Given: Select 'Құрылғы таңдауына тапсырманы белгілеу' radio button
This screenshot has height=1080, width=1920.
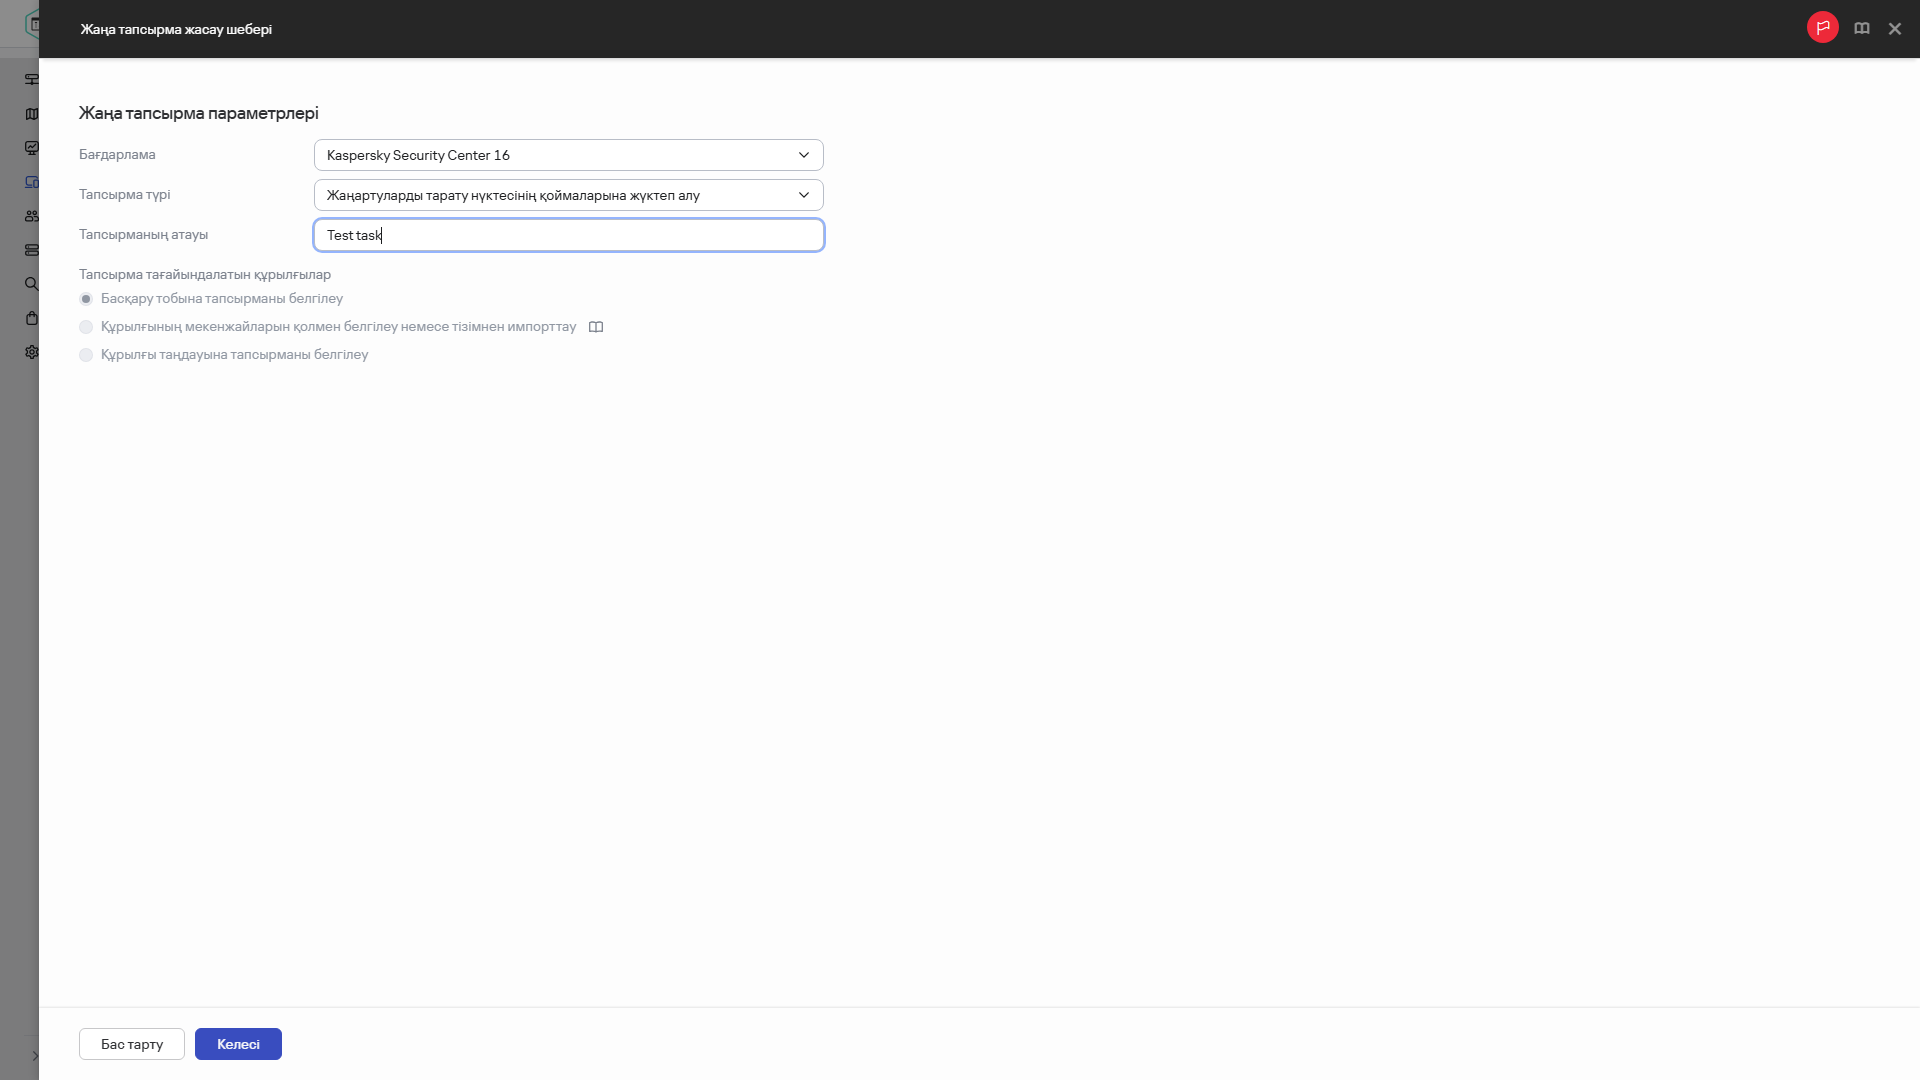Looking at the screenshot, I should [86, 355].
